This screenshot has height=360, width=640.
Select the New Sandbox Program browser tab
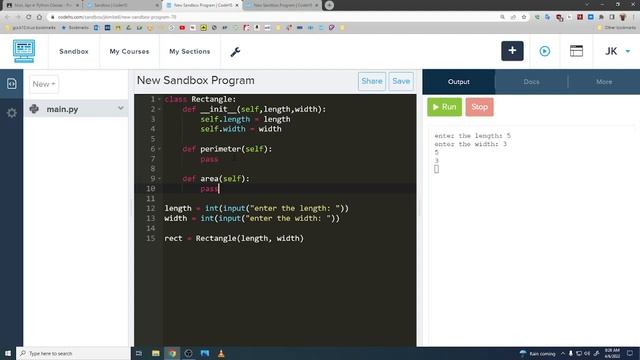(202, 5)
